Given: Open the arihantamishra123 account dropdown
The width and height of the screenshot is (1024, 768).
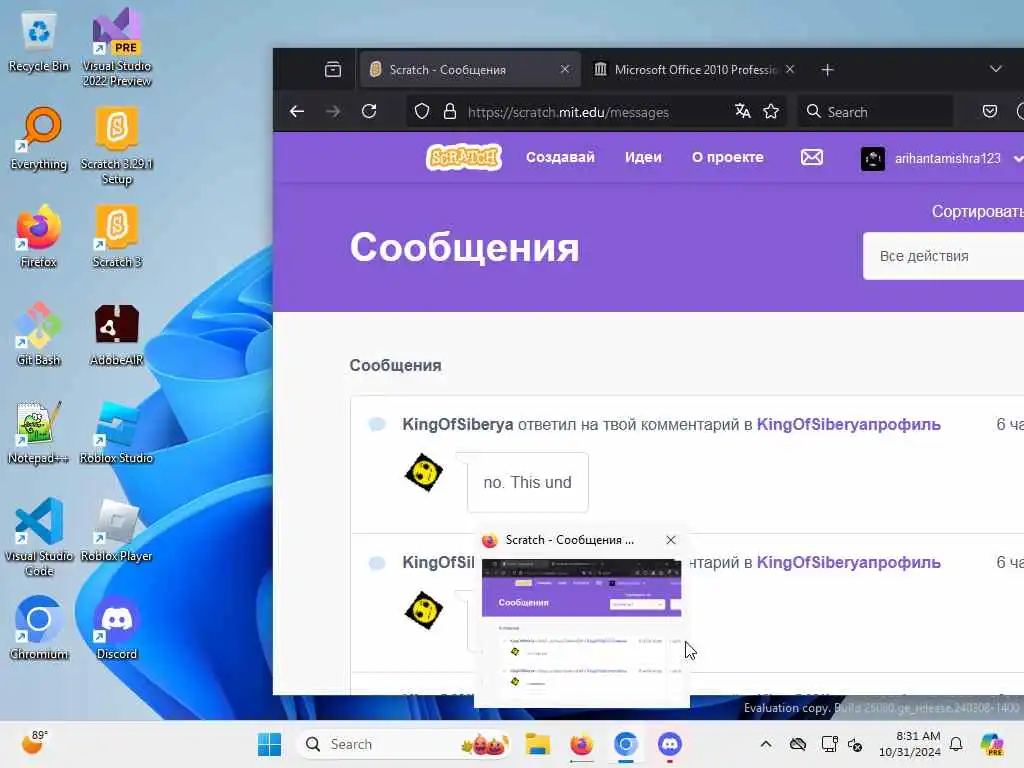Looking at the screenshot, I should (941, 159).
